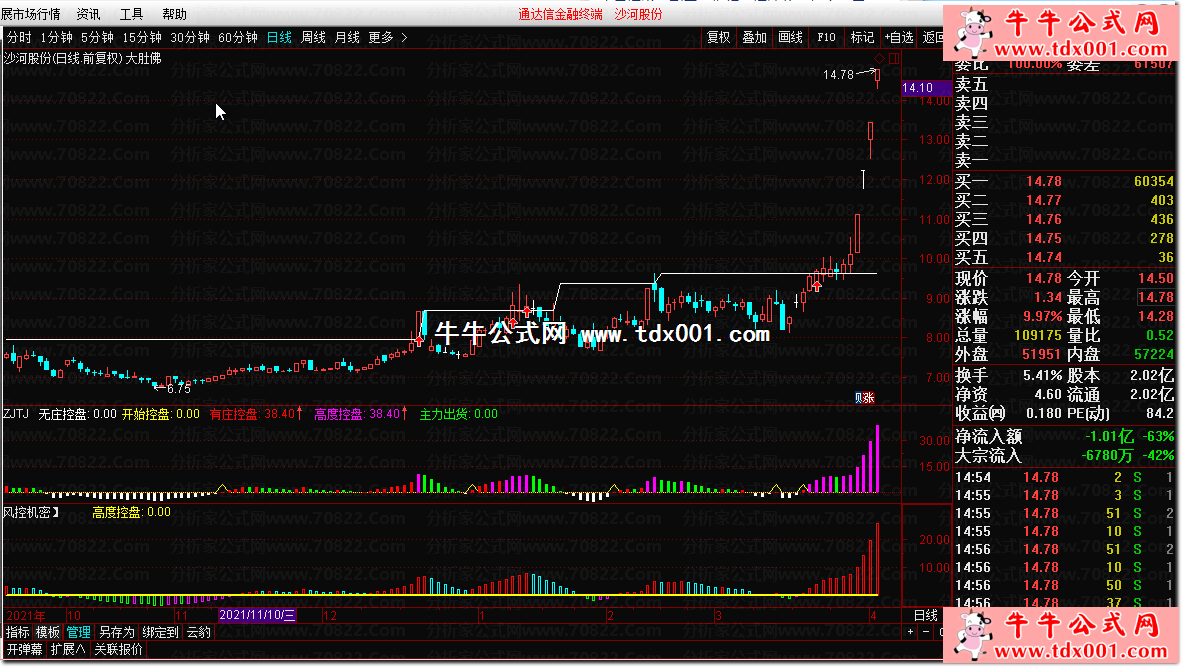The width and height of the screenshot is (1184, 668).
Task: Click the chart title 沙河股份(日线,前复权) 大肚佛
Action: click(x=82, y=58)
